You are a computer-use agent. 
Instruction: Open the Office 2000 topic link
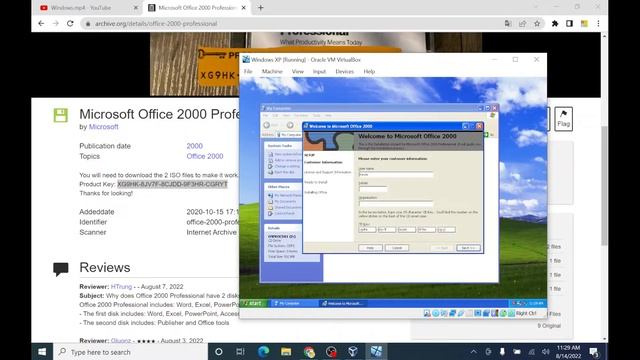coord(205,156)
